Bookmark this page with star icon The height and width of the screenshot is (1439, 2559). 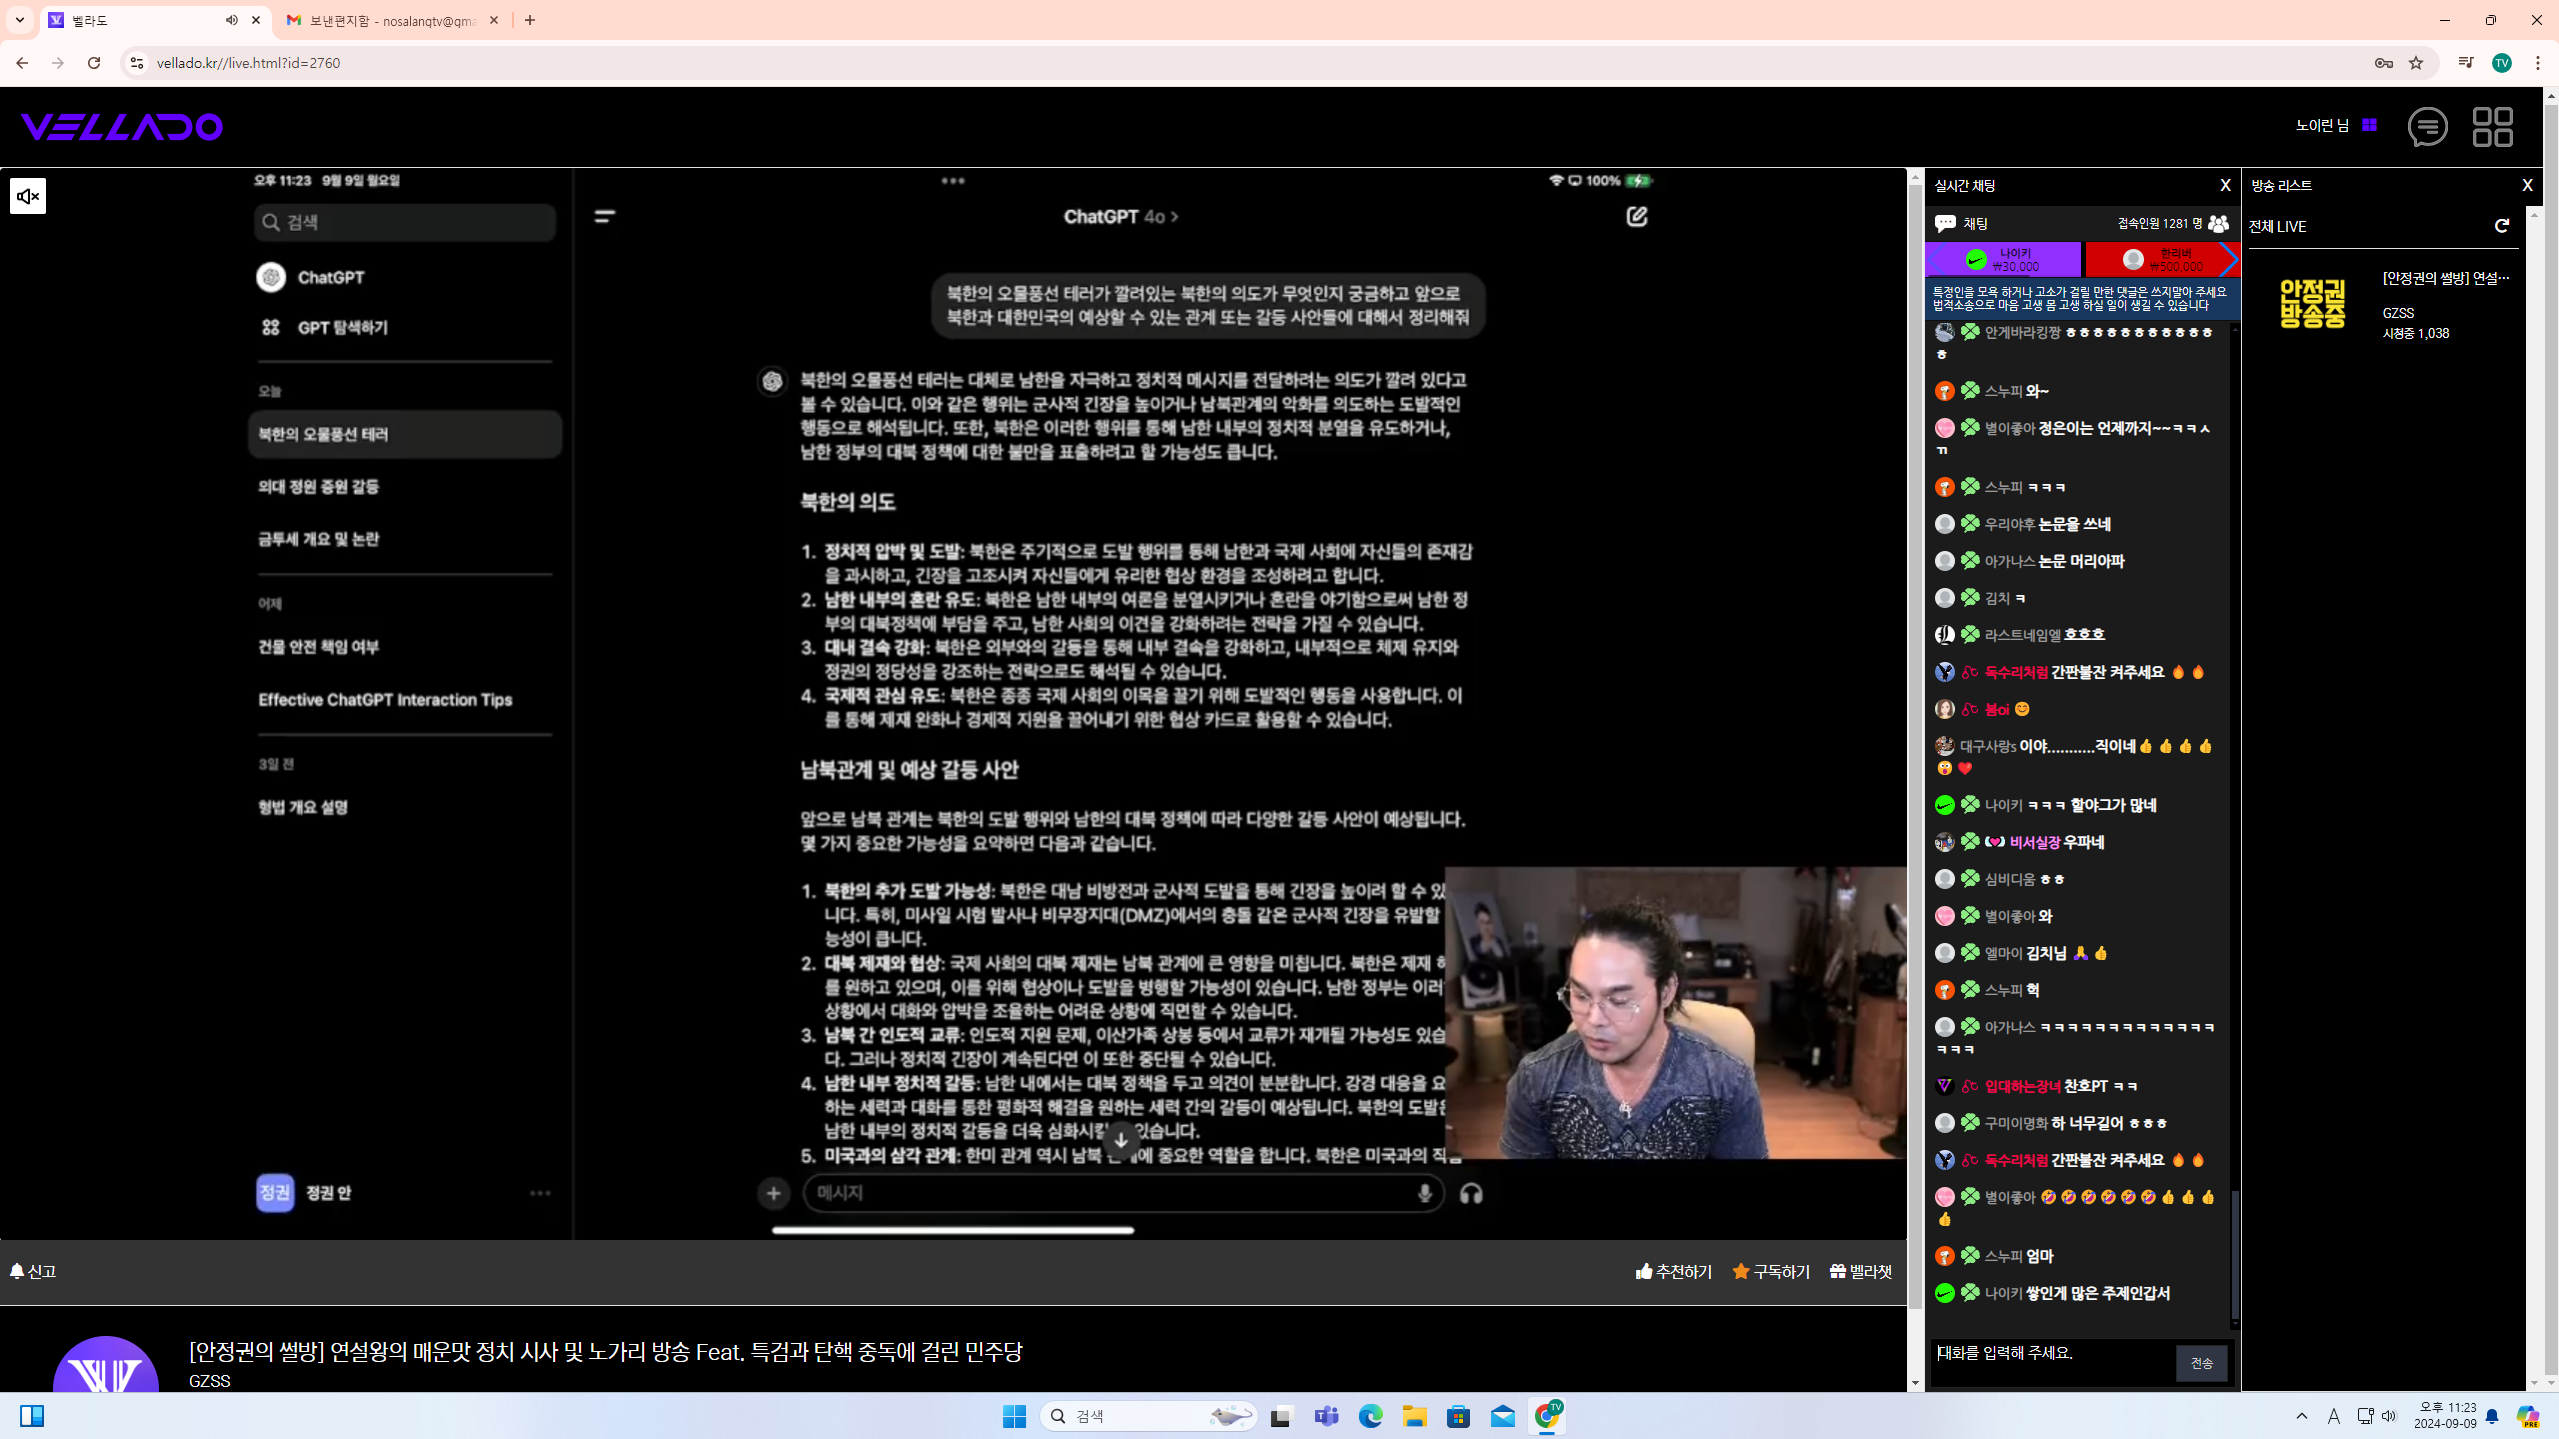coord(2416,63)
